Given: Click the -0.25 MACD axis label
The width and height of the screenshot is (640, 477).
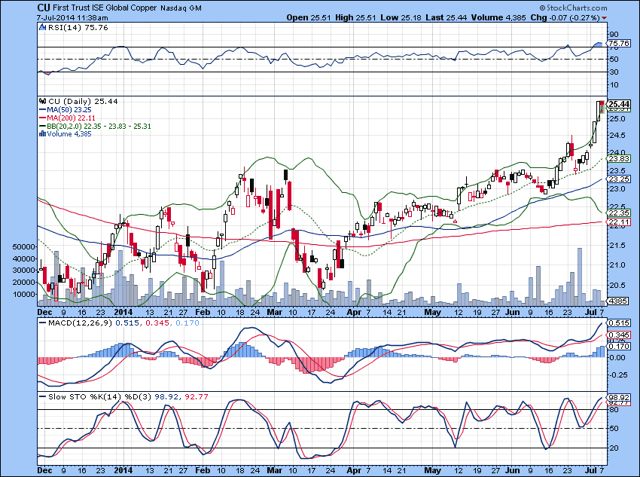Looking at the screenshot, I should [x=618, y=375].
